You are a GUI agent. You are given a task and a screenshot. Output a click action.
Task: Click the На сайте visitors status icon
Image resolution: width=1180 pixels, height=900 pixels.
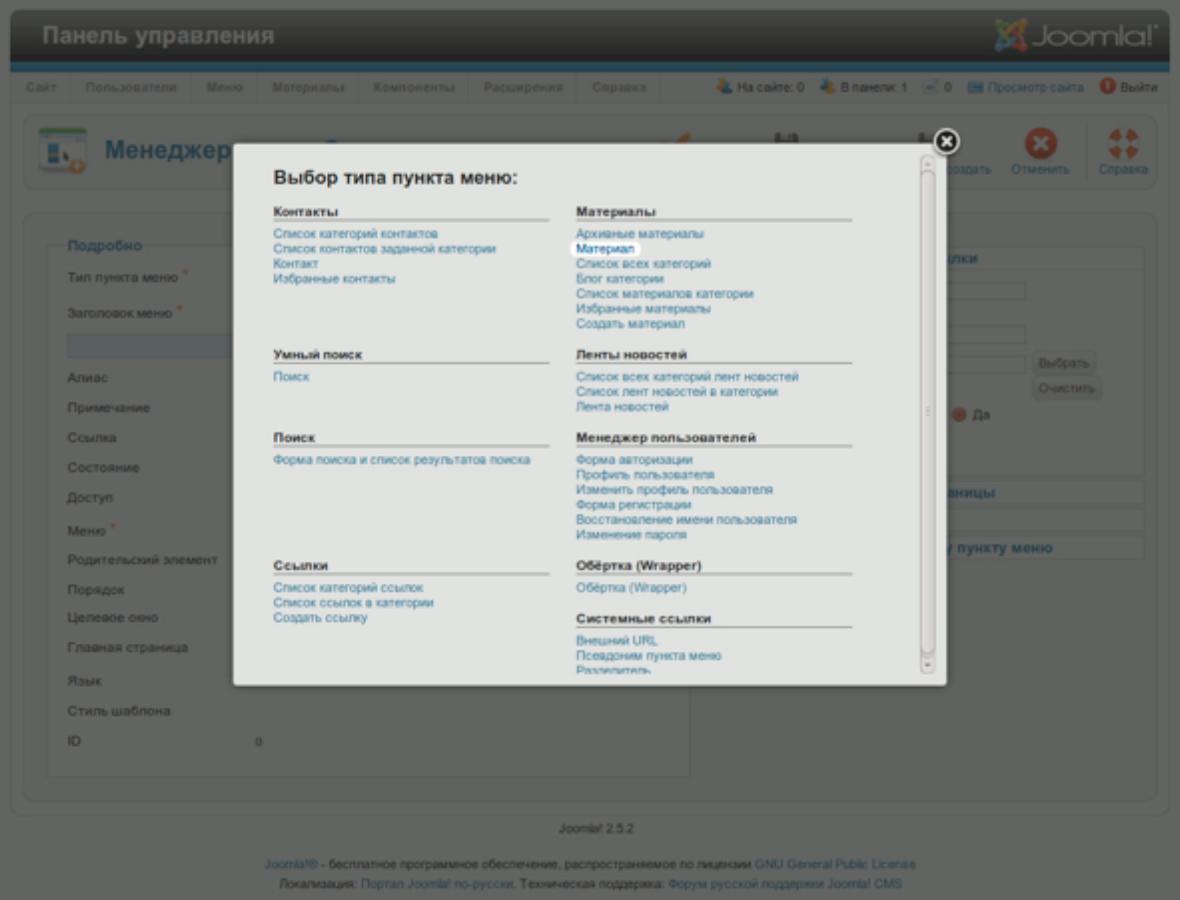coord(723,88)
